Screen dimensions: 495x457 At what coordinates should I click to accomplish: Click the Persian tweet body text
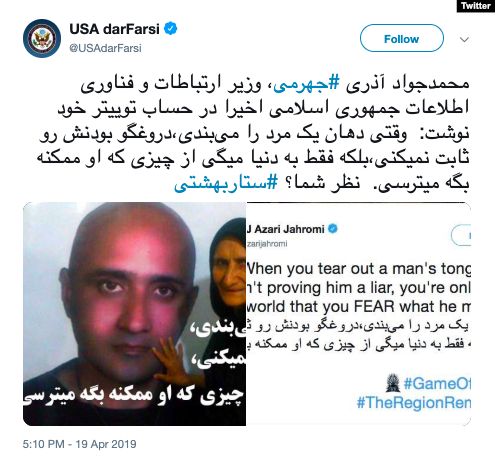[253, 134]
